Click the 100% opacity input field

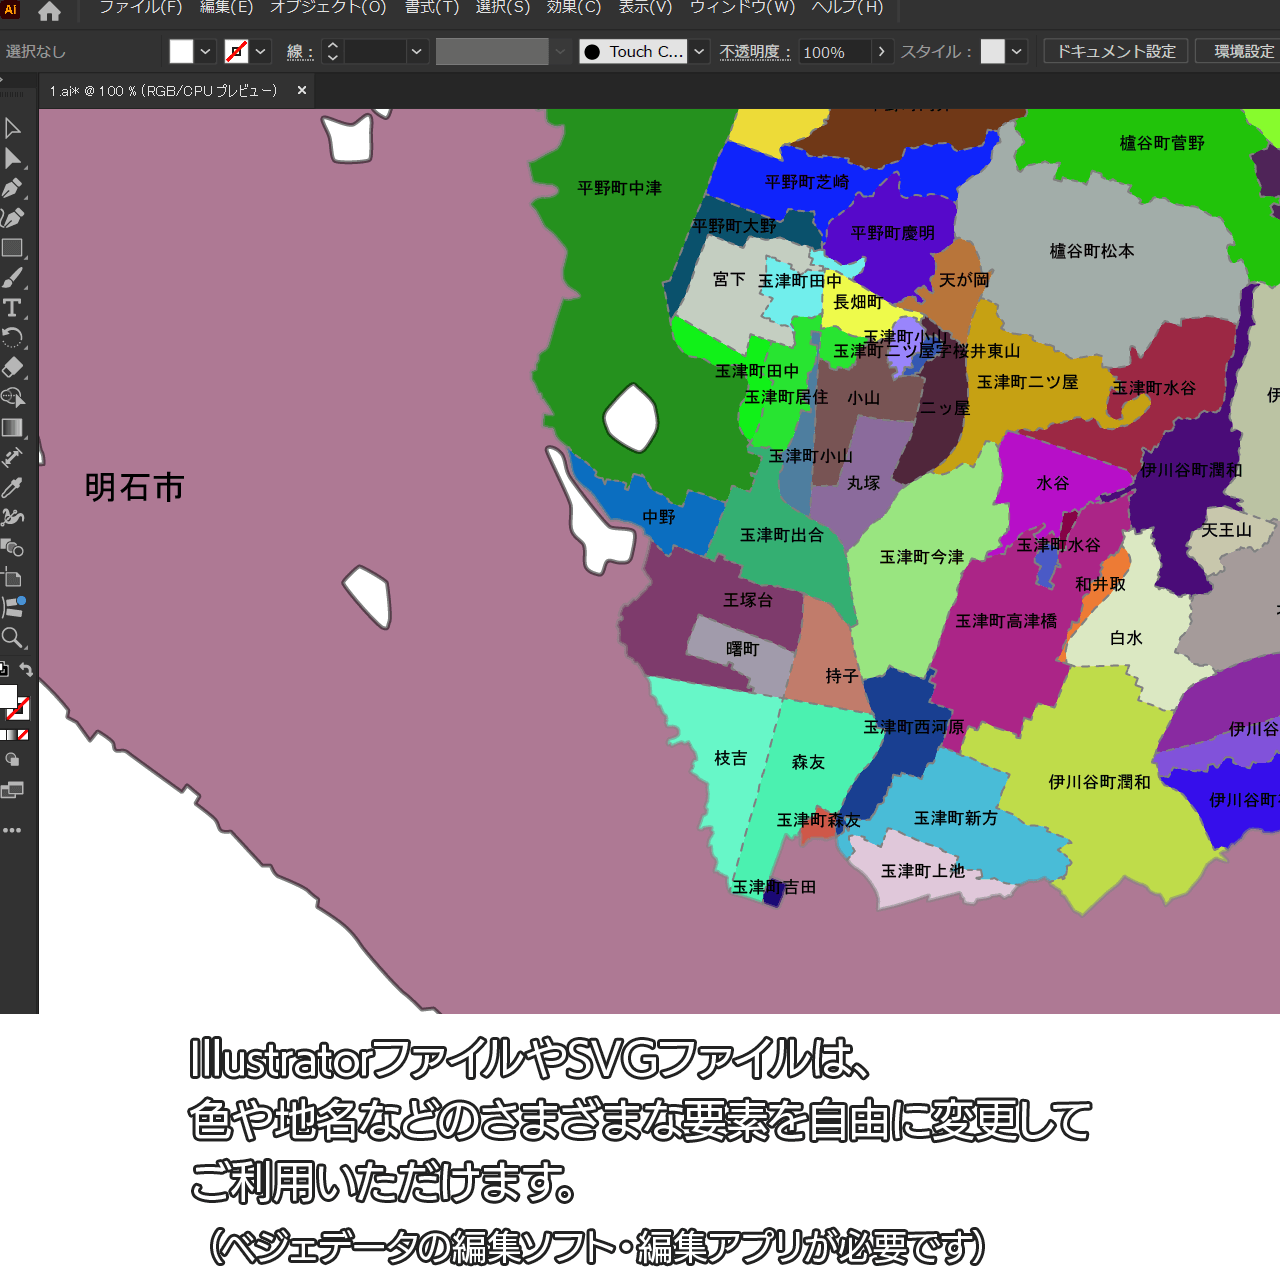[x=834, y=52]
